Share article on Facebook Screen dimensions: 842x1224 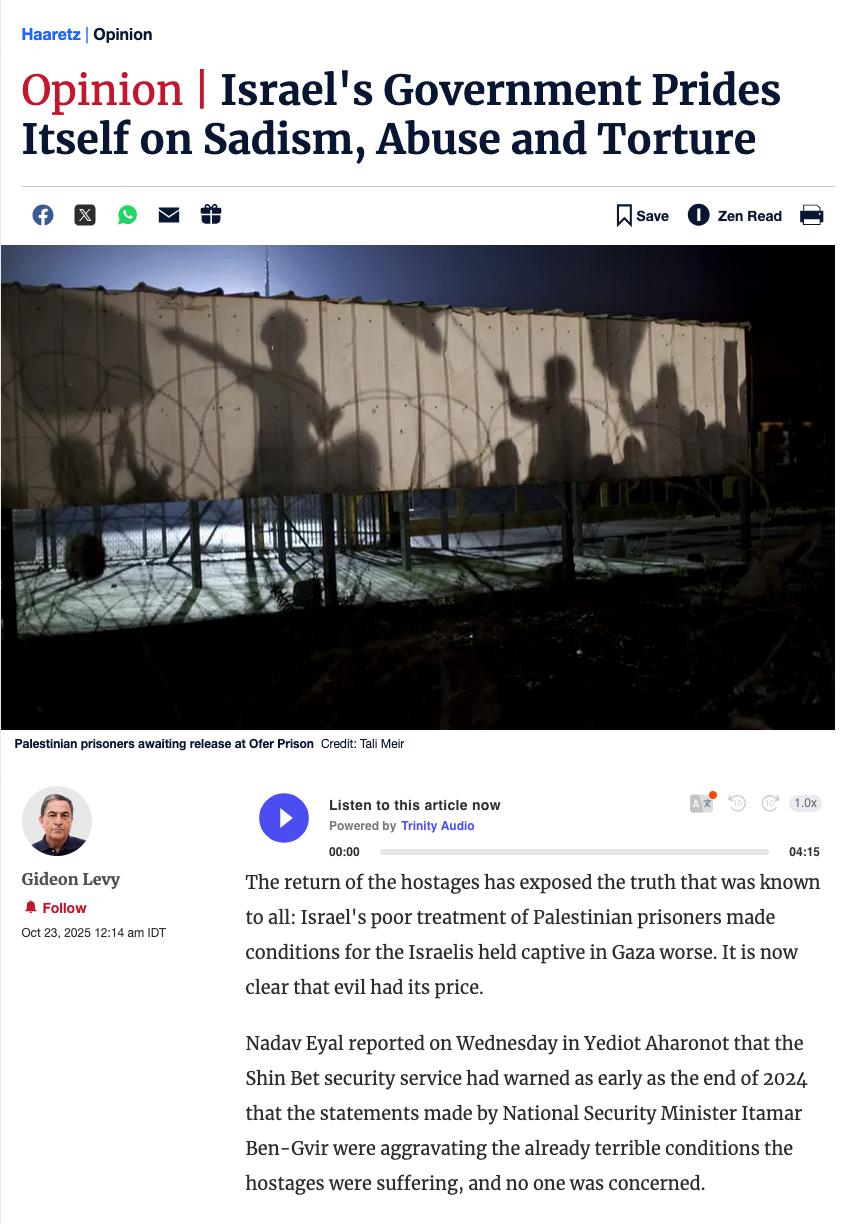point(43,215)
